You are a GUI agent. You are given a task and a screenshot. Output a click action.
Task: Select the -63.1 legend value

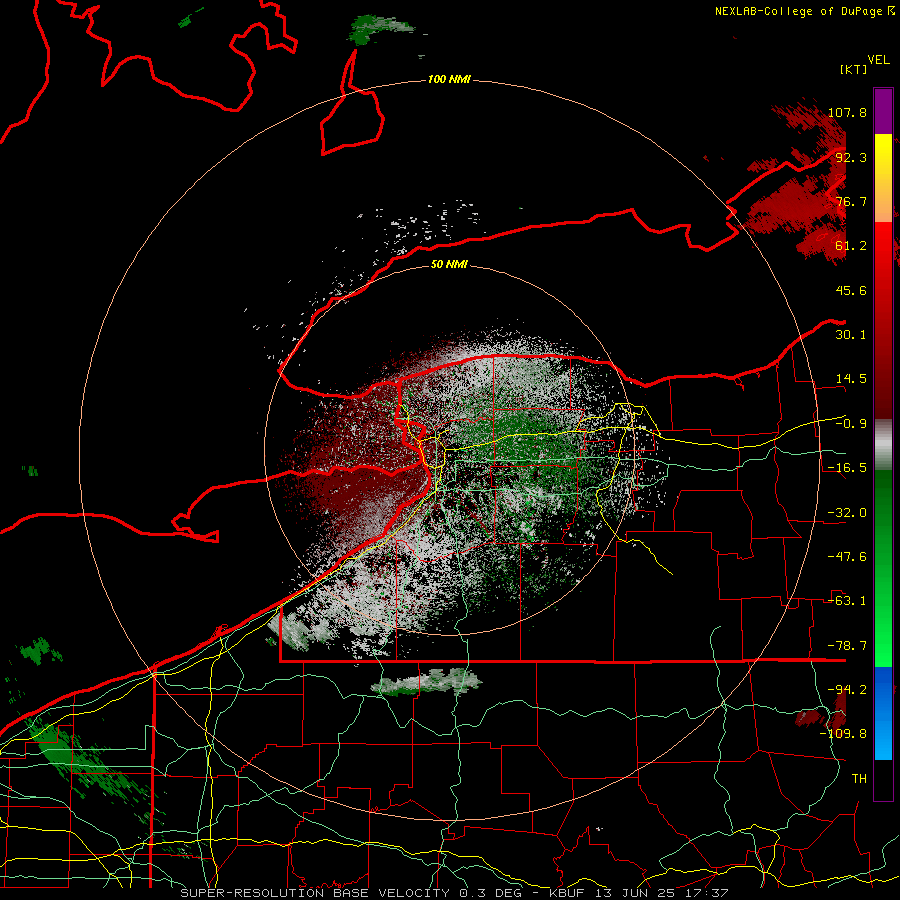tap(847, 601)
